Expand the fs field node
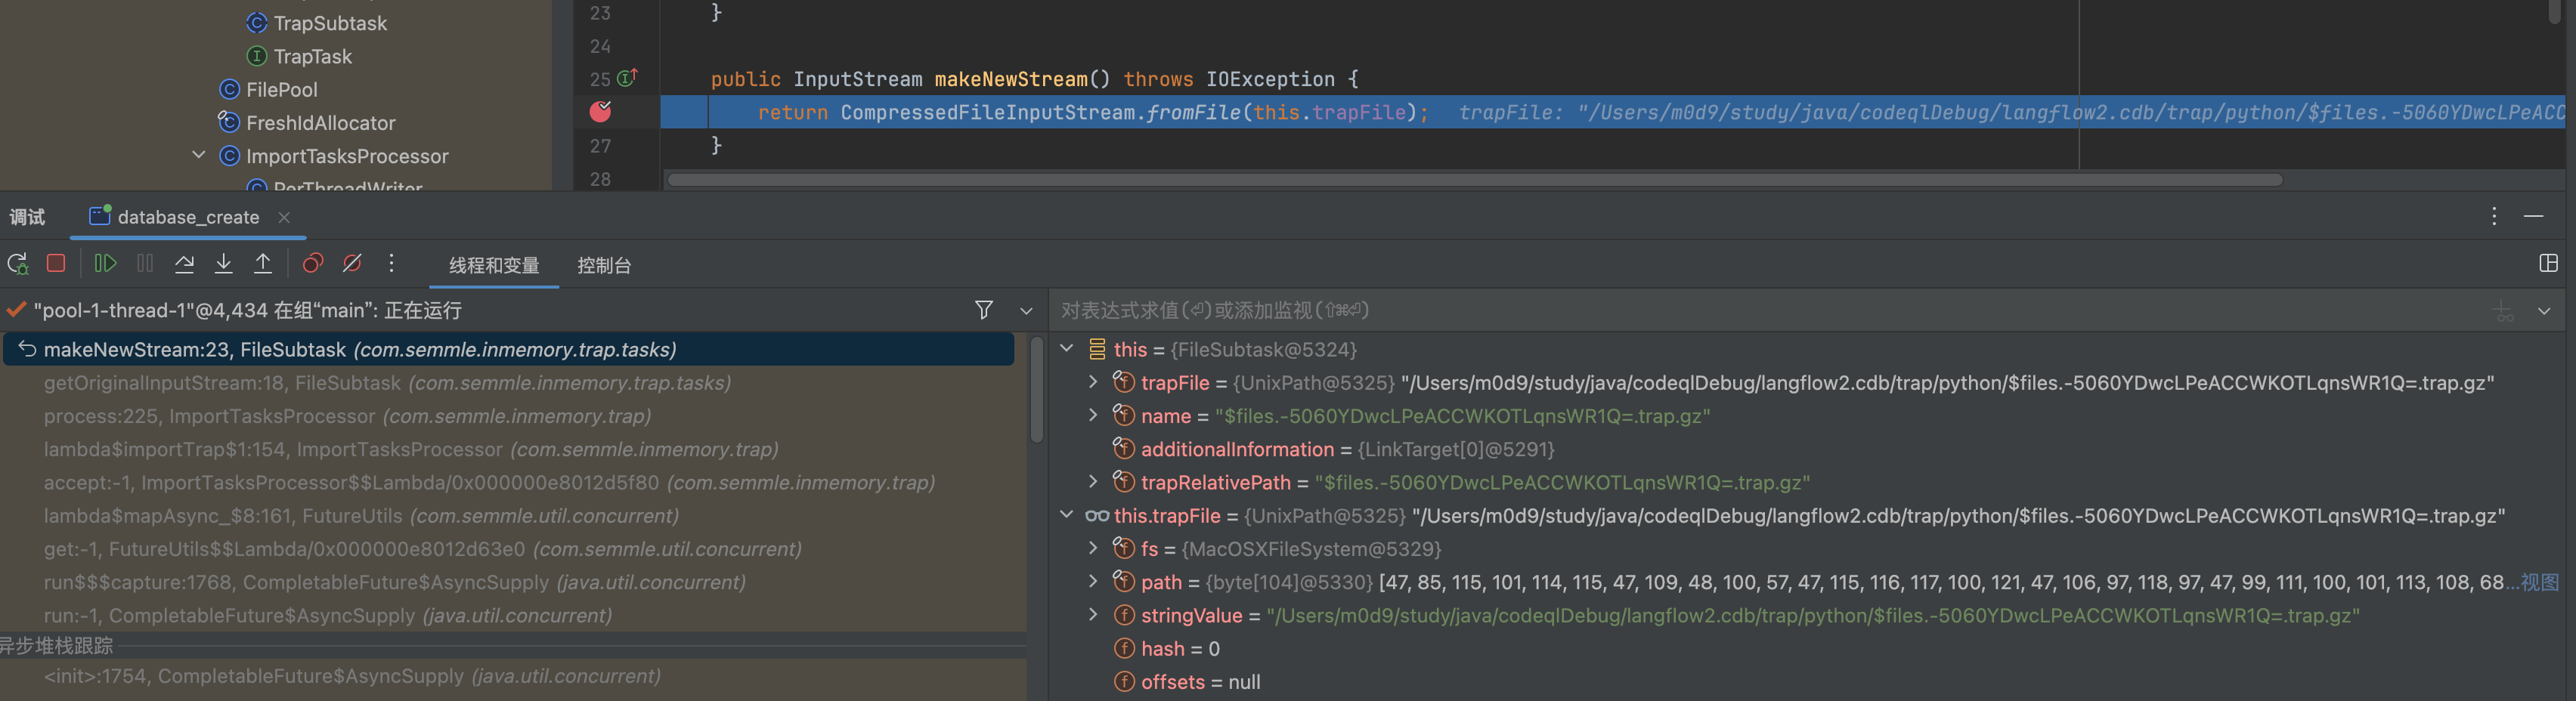Screen dimensions: 2576x701 click(x=1093, y=548)
